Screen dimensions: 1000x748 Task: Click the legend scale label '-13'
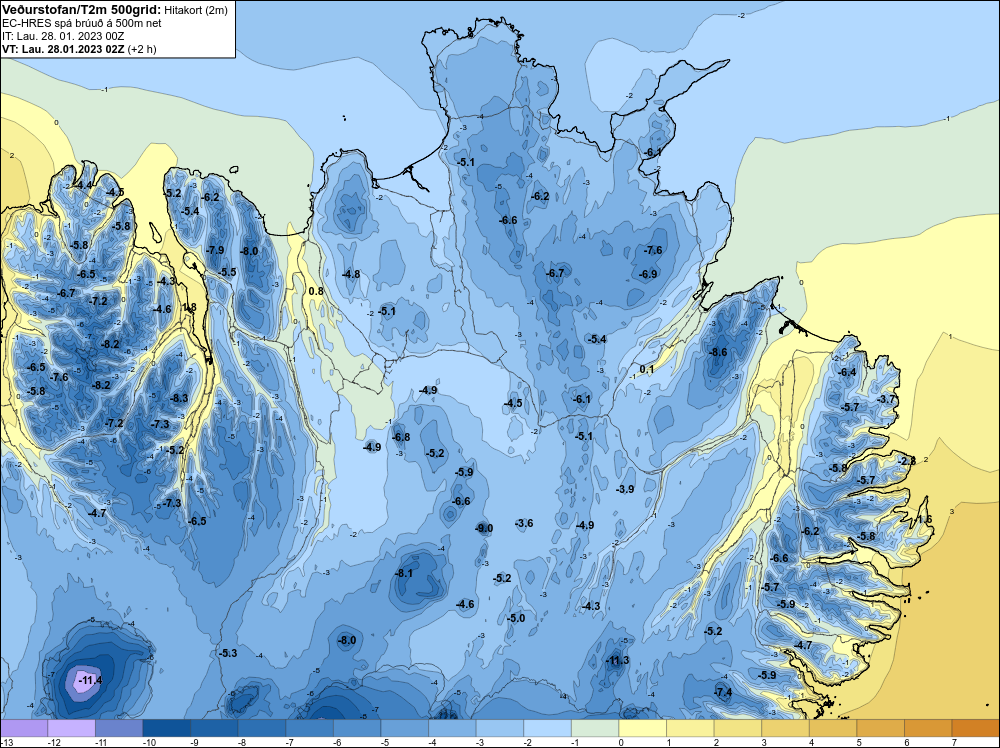point(7,742)
